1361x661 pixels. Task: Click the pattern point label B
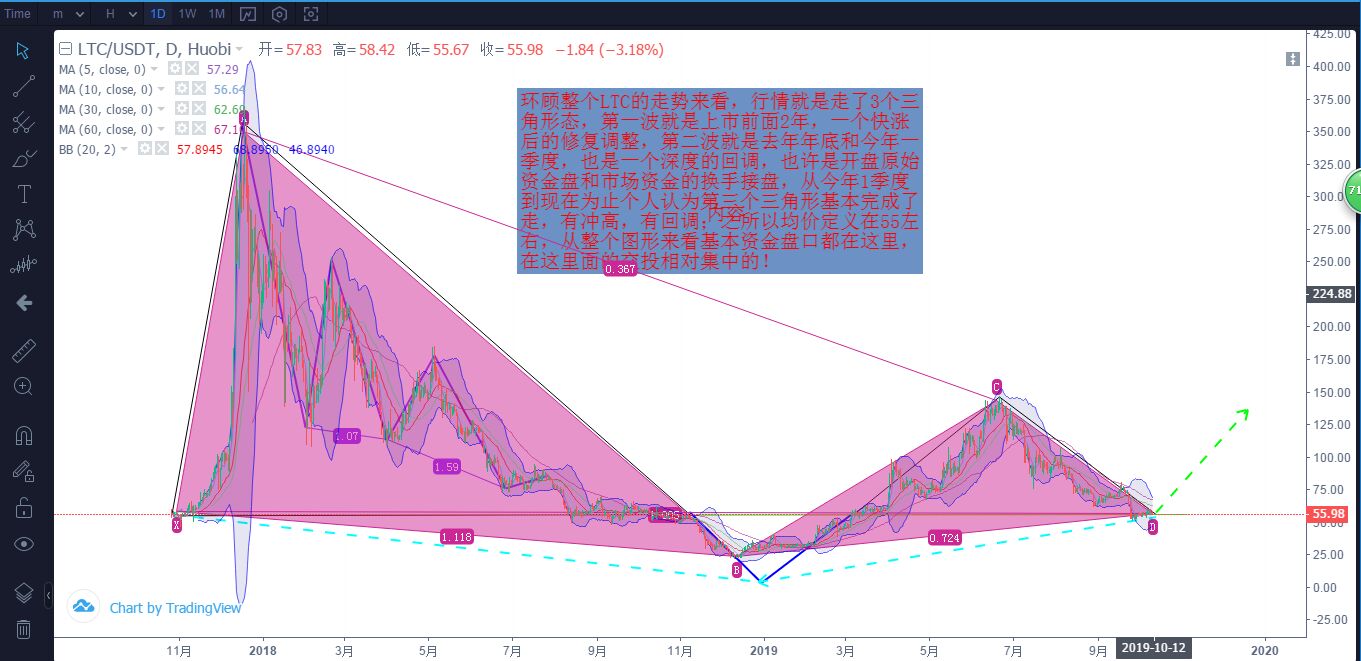(x=737, y=569)
